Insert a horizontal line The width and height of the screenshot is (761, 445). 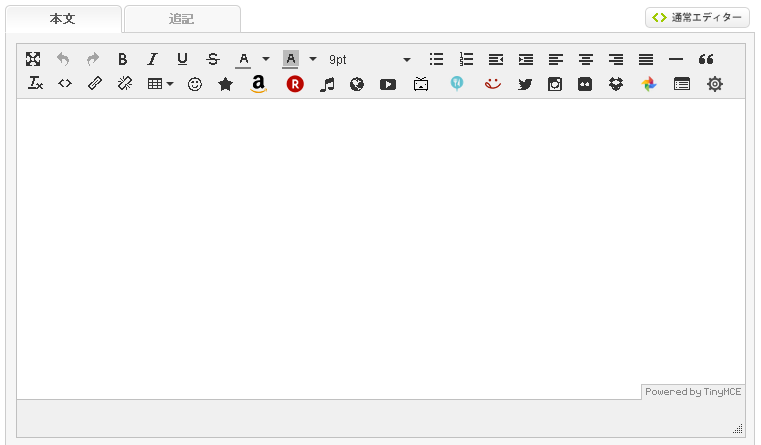(676, 59)
